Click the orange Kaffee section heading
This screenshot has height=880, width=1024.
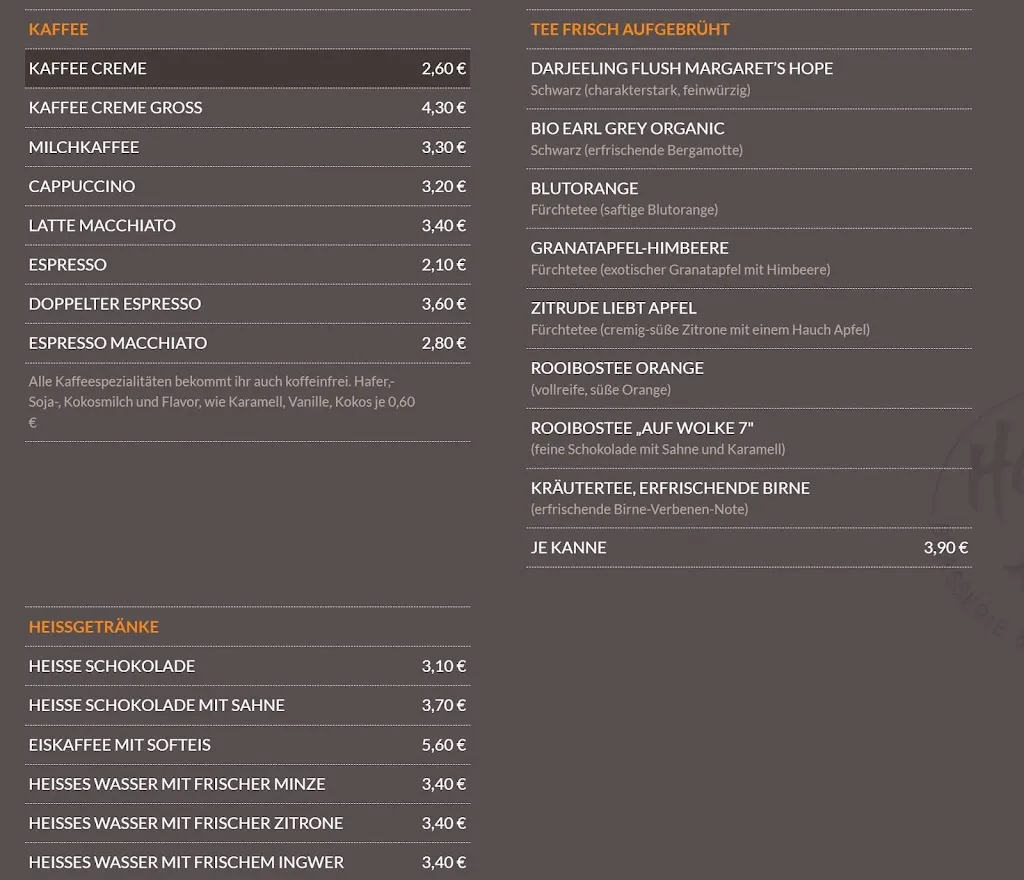(59, 29)
